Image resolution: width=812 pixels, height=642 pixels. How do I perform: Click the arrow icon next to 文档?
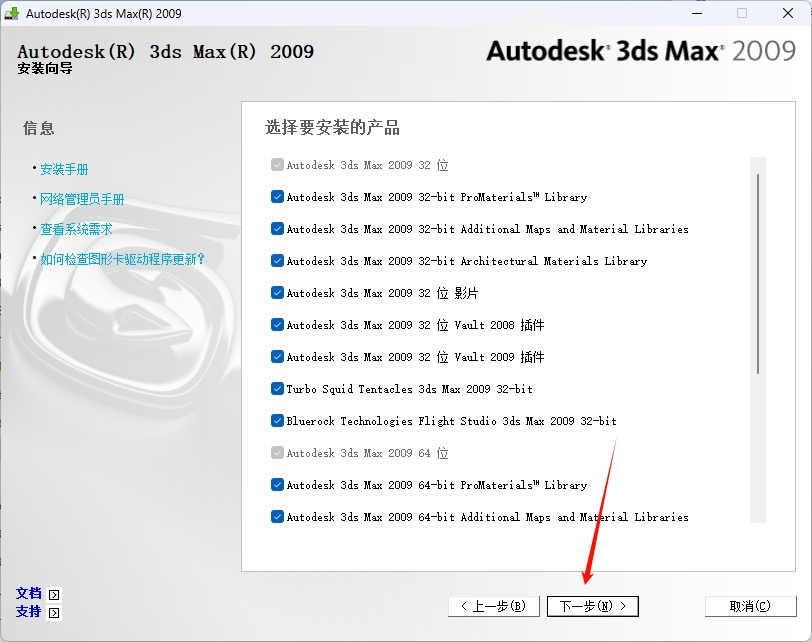[x=54, y=595]
